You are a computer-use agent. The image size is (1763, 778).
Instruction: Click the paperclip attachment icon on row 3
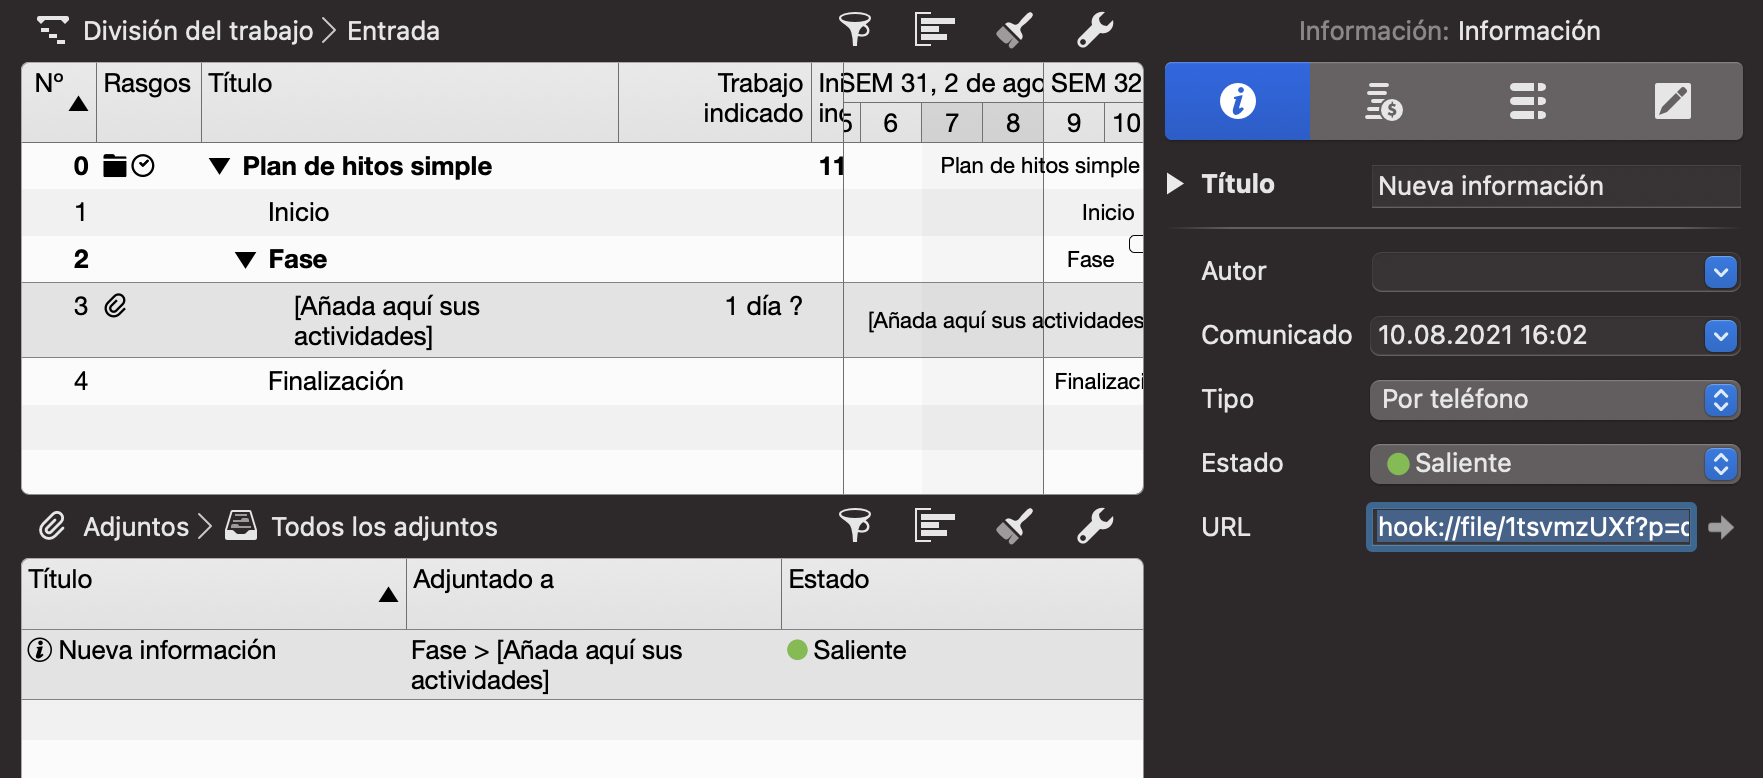tap(116, 306)
